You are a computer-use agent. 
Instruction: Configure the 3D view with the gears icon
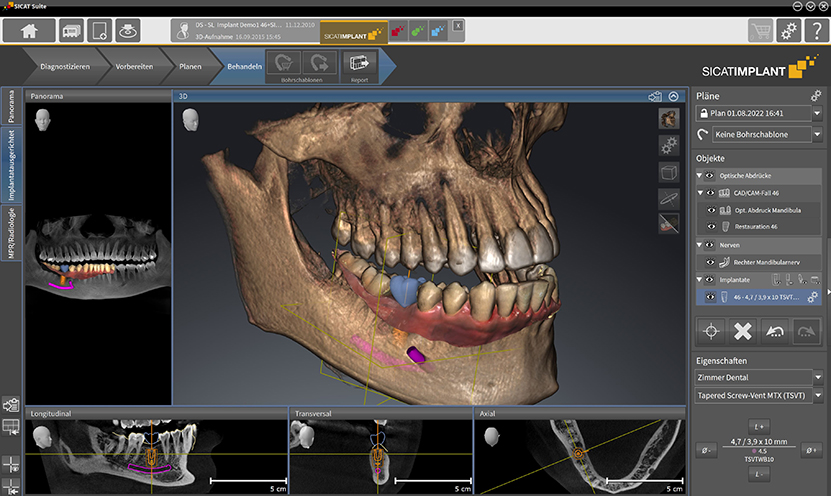[x=669, y=145]
